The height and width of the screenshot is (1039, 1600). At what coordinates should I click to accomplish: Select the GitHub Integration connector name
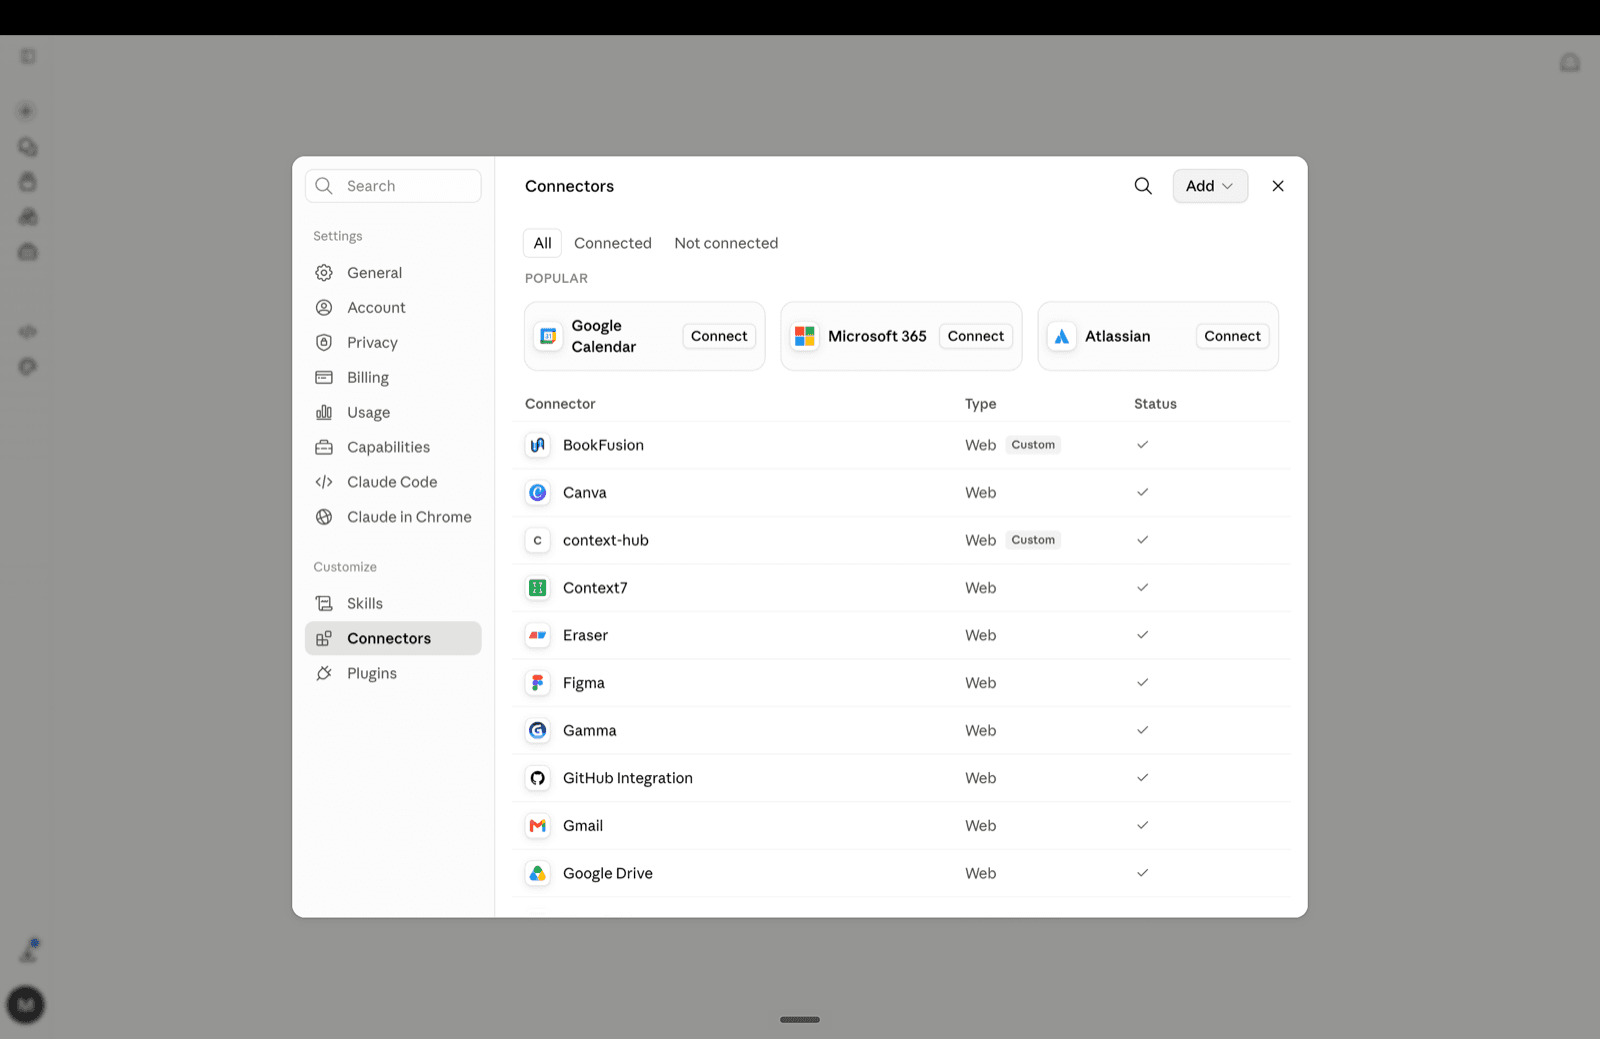tap(628, 778)
